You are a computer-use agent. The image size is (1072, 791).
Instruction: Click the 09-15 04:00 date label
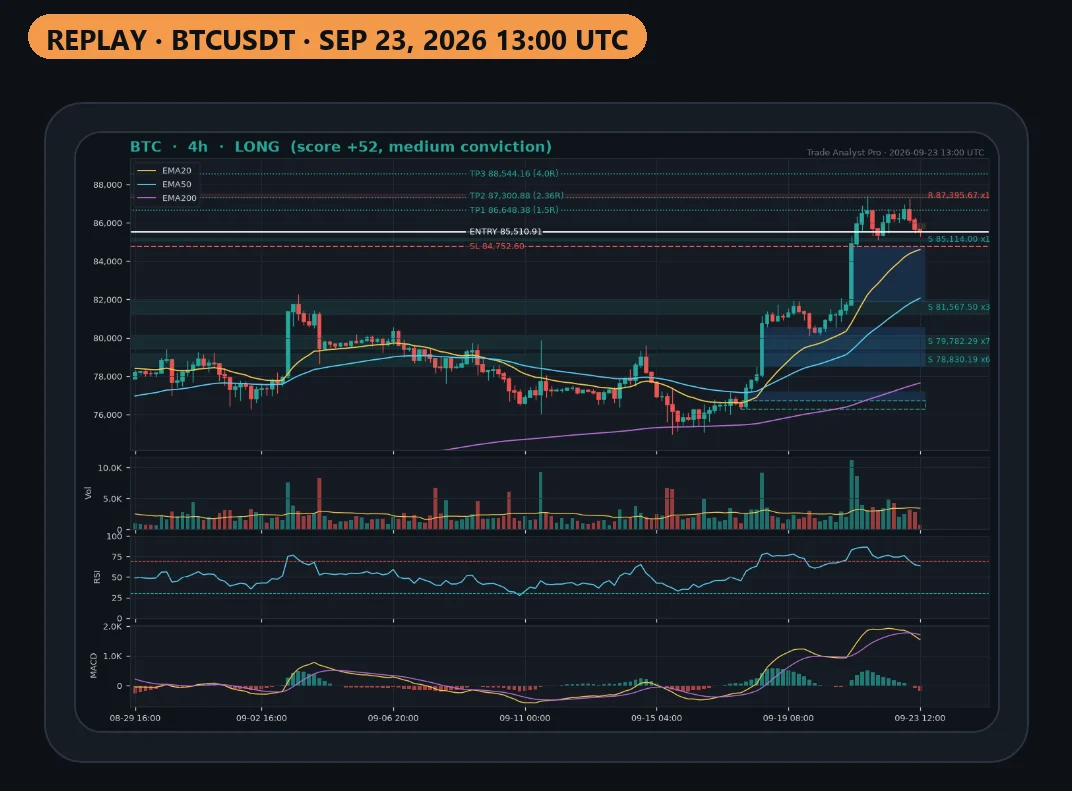click(x=656, y=718)
